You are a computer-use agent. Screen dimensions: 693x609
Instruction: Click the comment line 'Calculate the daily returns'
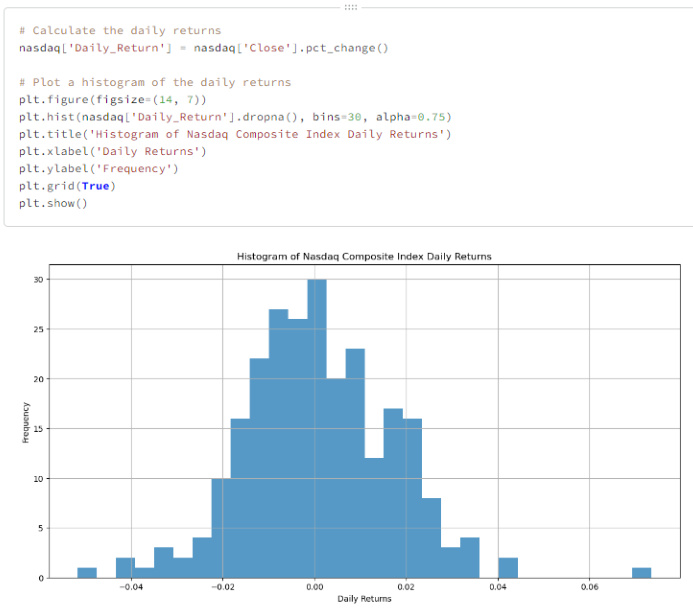[x=120, y=31]
